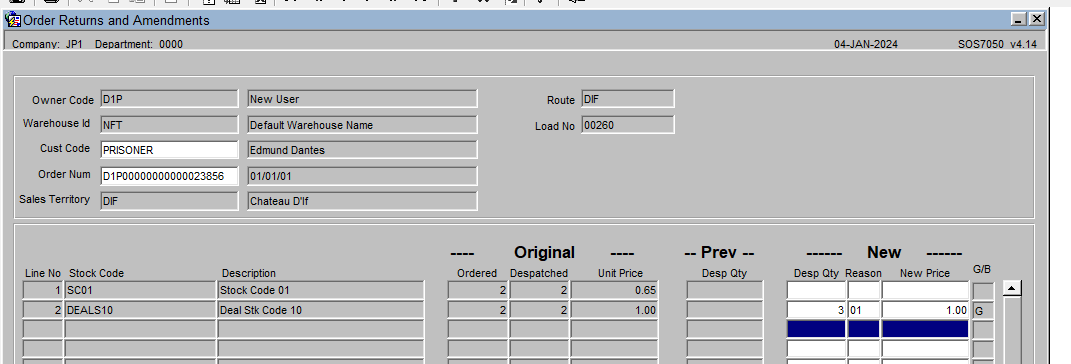Close the Order Returns and Amendments window
Image resolution: width=1071 pixels, height=364 pixels.
tap(1037, 19)
